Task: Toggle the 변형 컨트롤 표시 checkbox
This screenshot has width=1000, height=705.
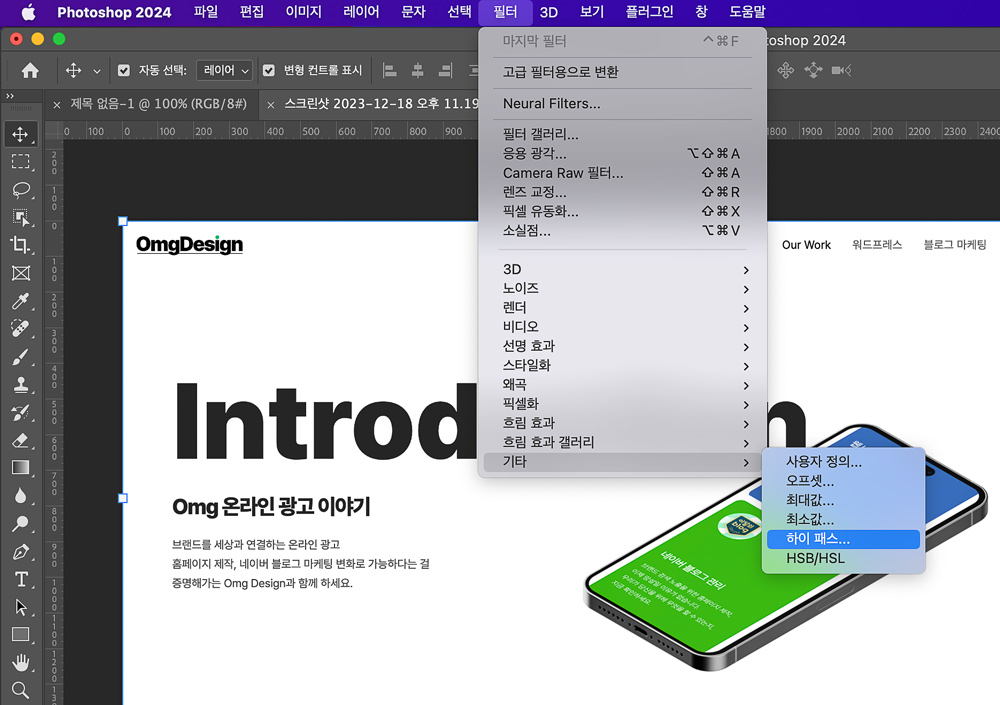Action: coord(269,70)
